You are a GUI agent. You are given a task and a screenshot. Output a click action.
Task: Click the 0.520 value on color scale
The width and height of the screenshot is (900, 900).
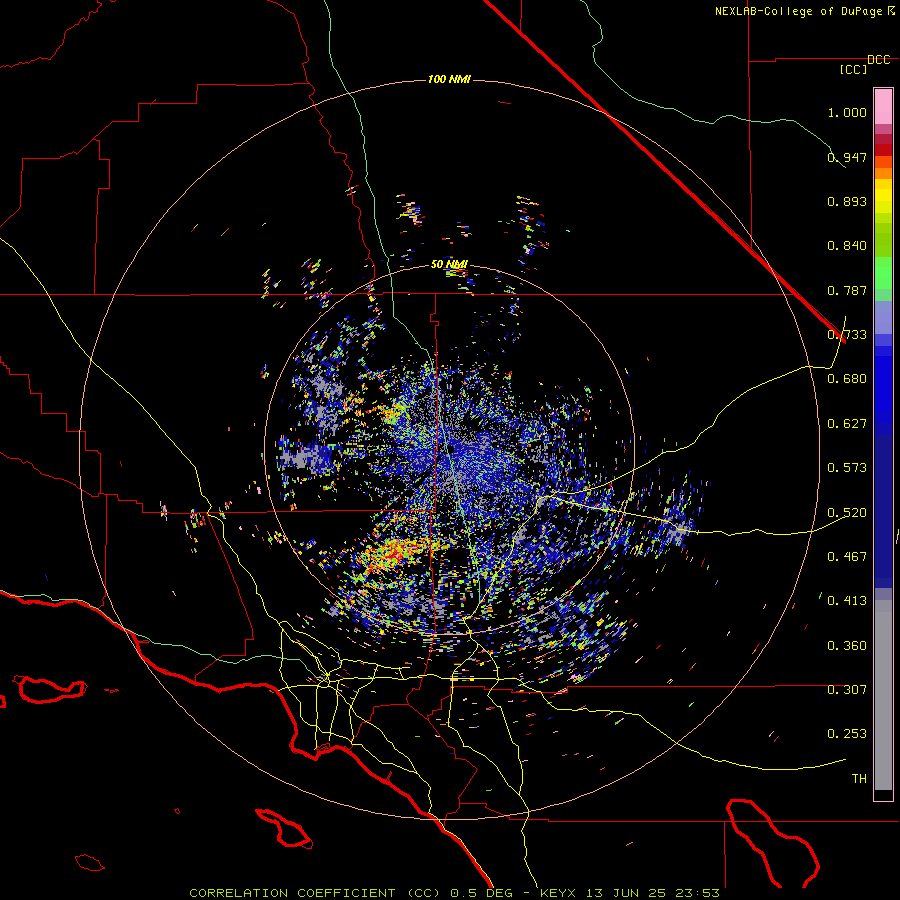coord(847,513)
